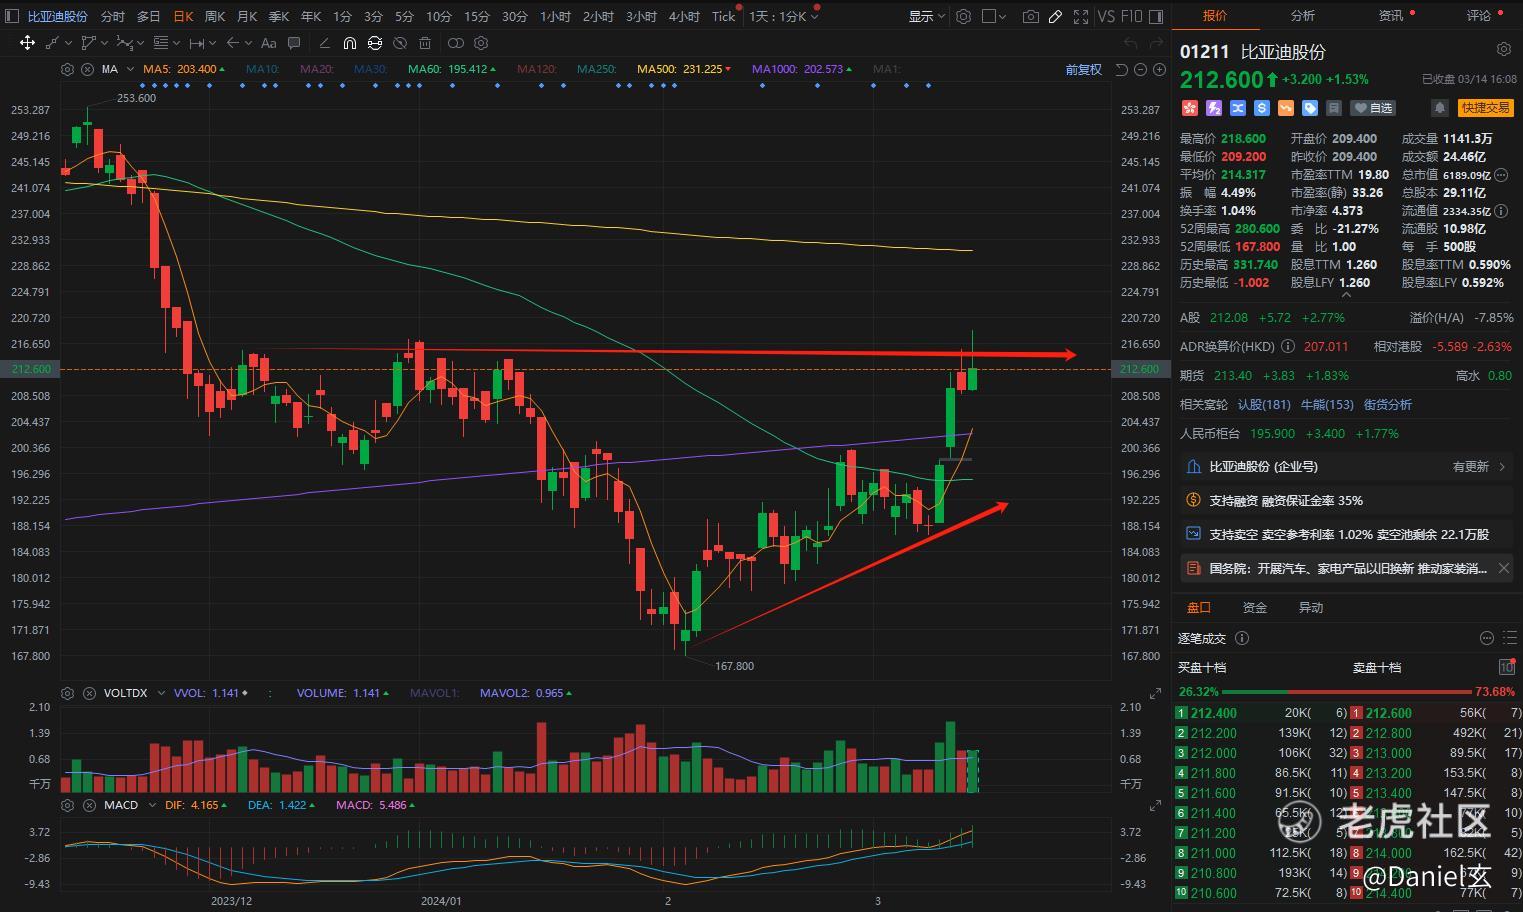
Task: Maximize the MACD sub-chart pane
Action: click(x=1156, y=805)
